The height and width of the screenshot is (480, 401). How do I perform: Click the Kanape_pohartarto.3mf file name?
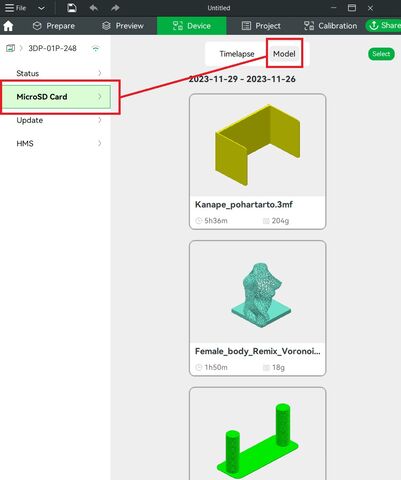click(244, 204)
